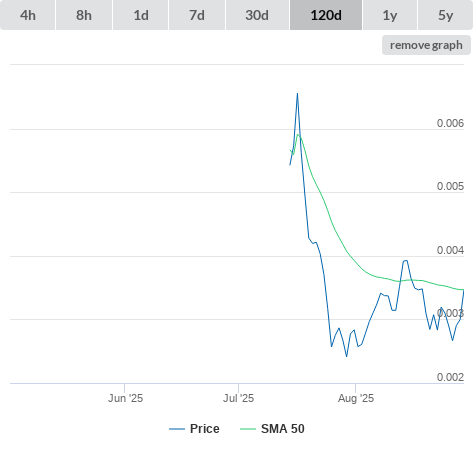Click the Jul '25 axis label
The width and height of the screenshot is (474, 455).
239,398
